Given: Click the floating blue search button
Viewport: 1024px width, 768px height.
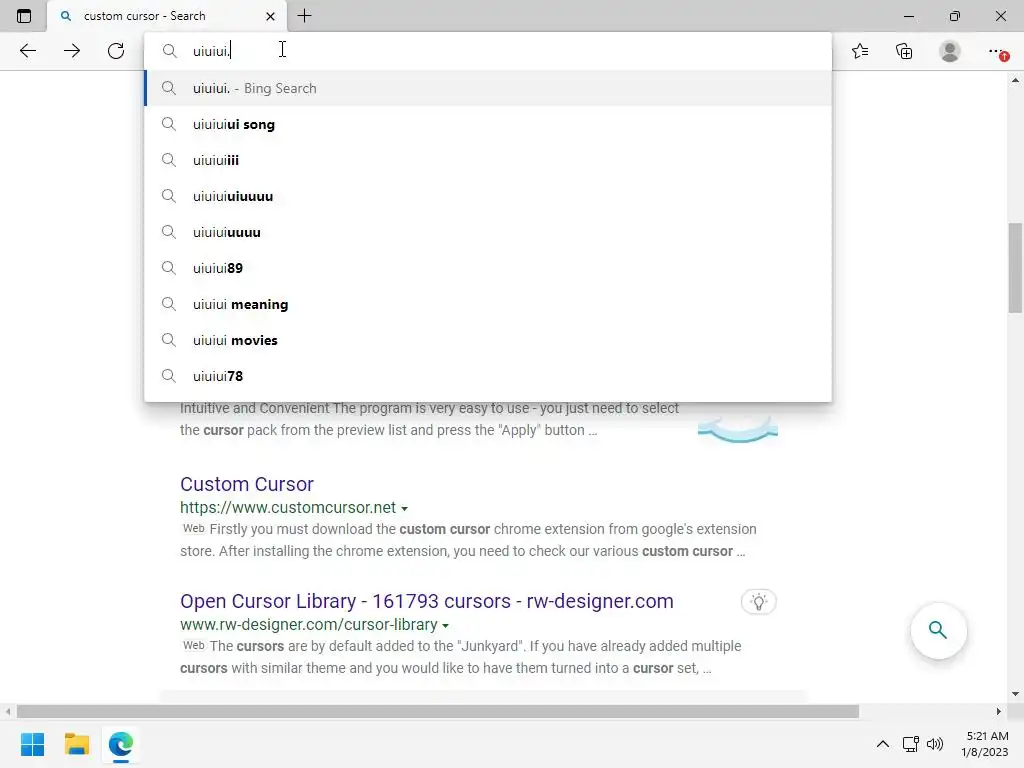Looking at the screenshot, I should 938,630.
